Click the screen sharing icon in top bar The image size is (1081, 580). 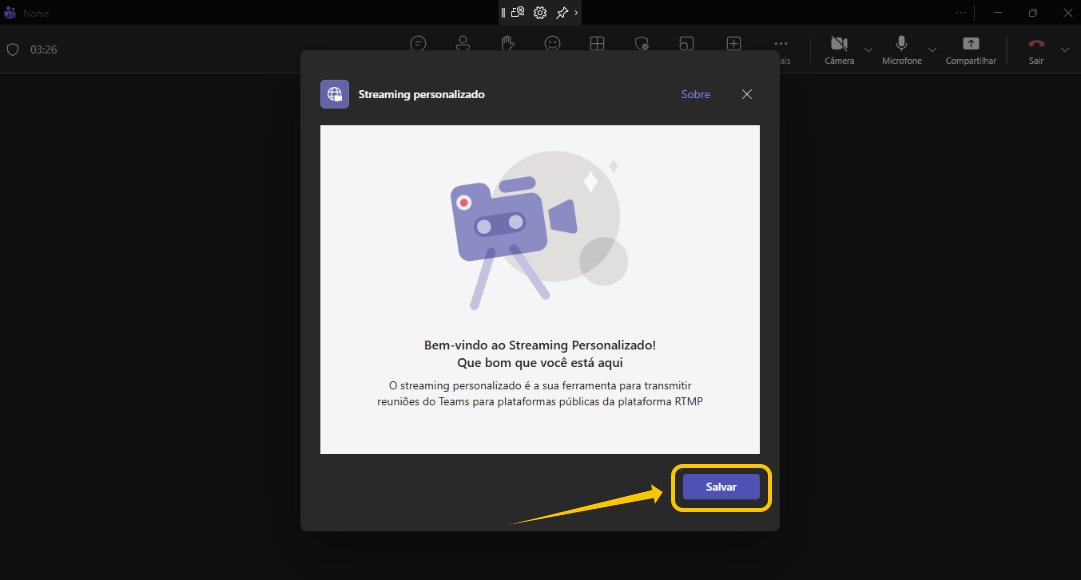(x=517, y=12)
